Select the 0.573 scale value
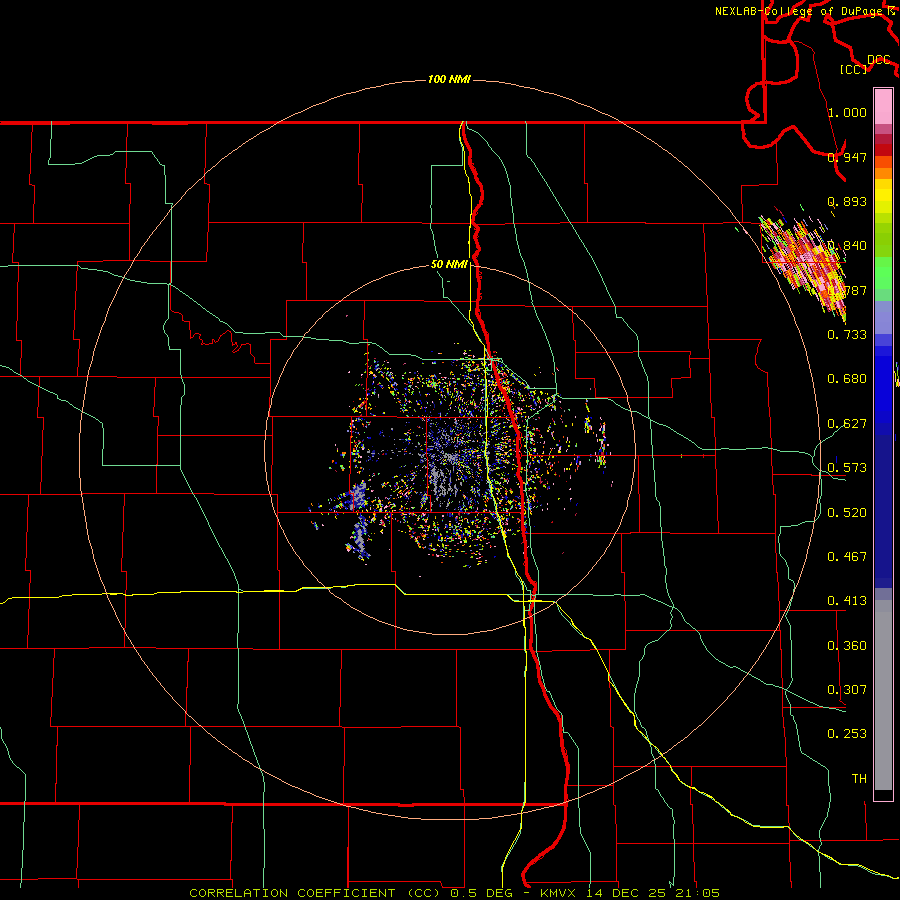Screen dimensions: 900x900 click(x=847, y=467)
